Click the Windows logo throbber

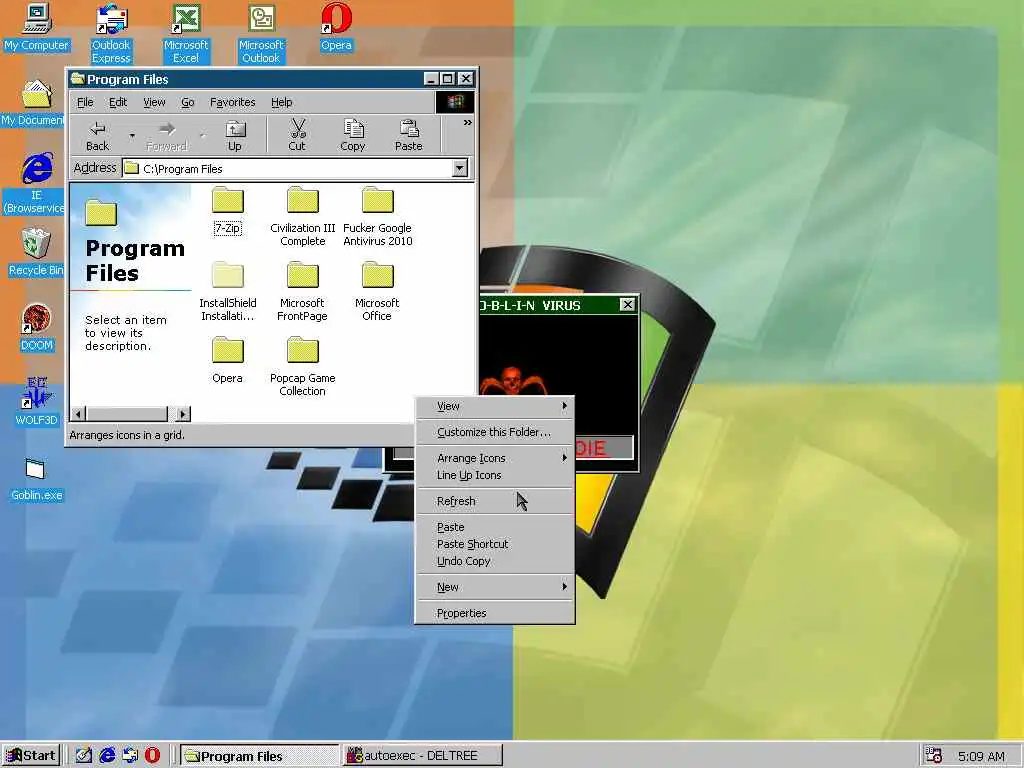[x=455, y=103]
